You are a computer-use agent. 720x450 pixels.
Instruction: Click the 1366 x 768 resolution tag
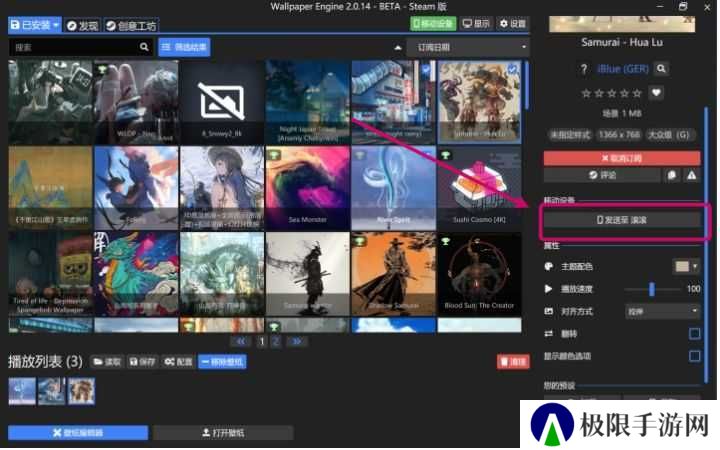(619, 135)
